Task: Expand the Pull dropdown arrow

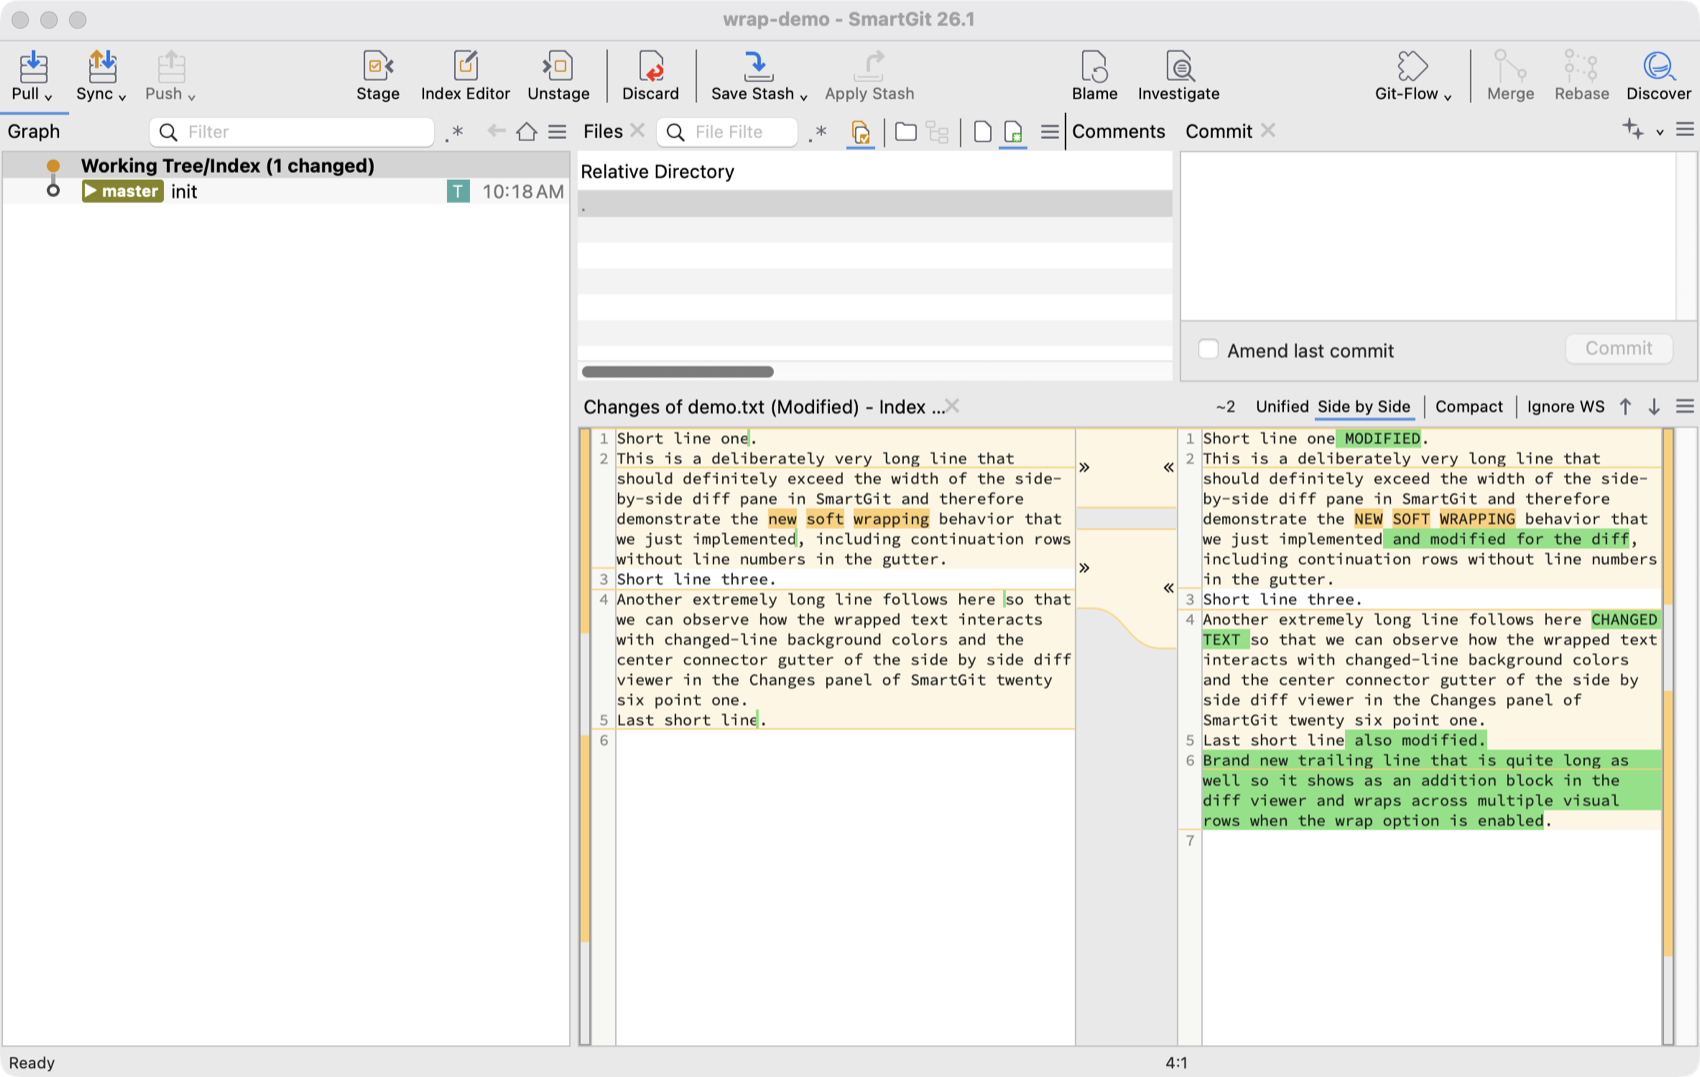Action: 48,96
